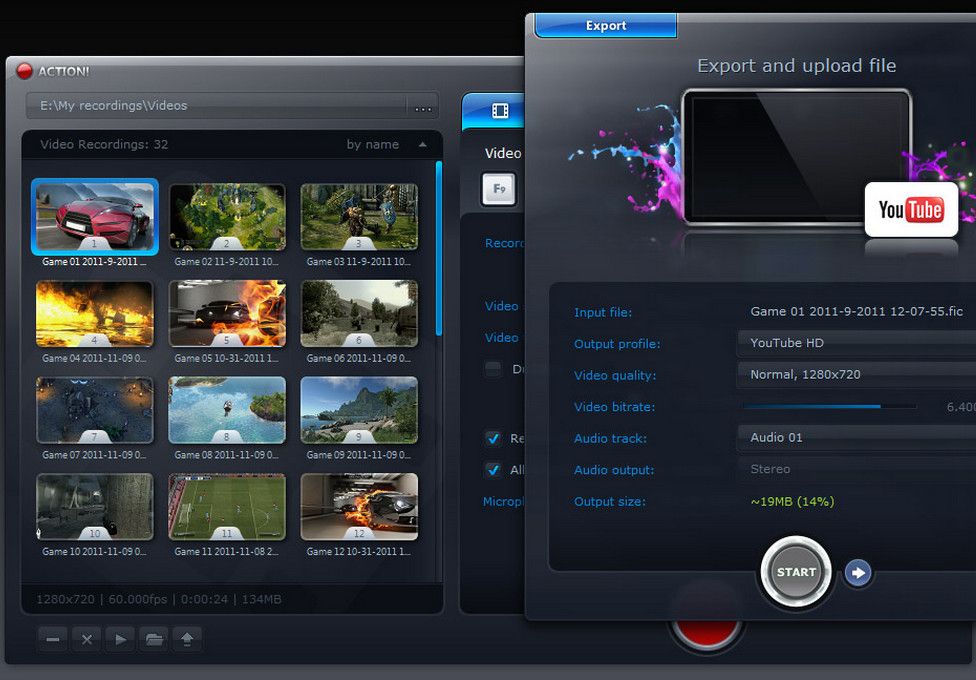
Task: Open the Output profile YouTube HD dropdown
Action: point(856,343)
